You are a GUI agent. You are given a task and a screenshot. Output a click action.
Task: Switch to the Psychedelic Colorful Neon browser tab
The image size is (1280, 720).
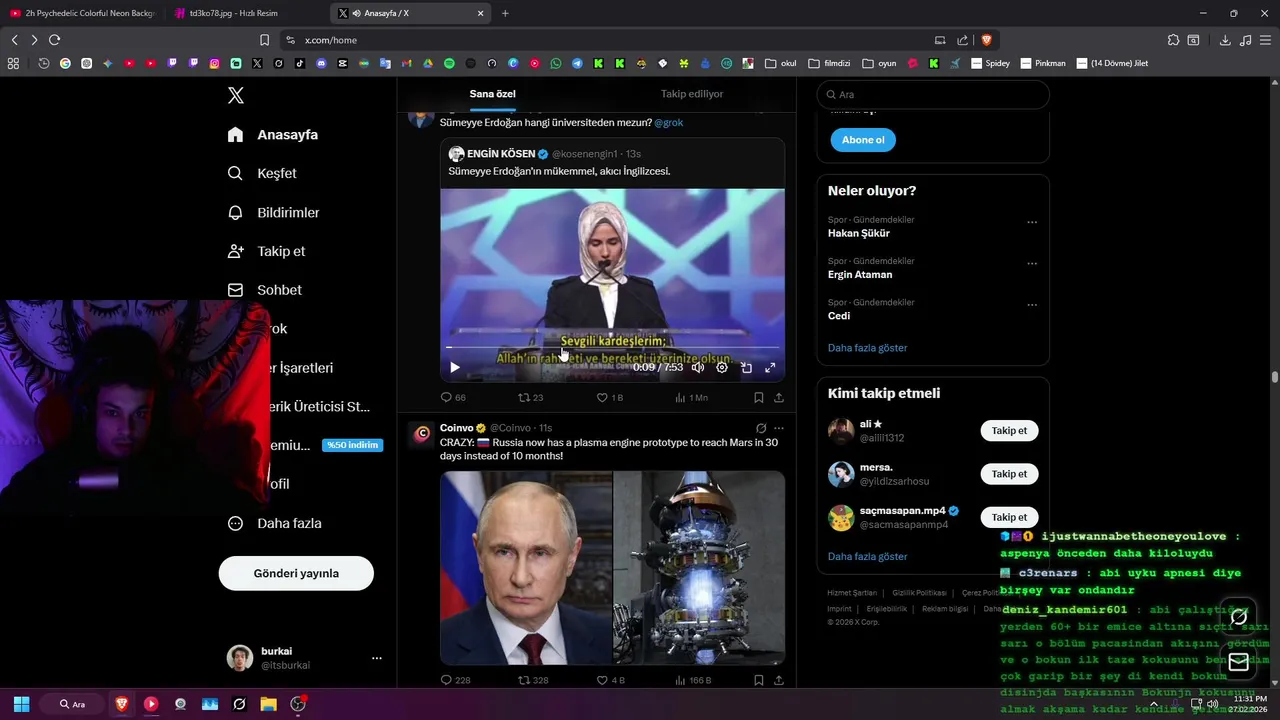tap(82, 13)
